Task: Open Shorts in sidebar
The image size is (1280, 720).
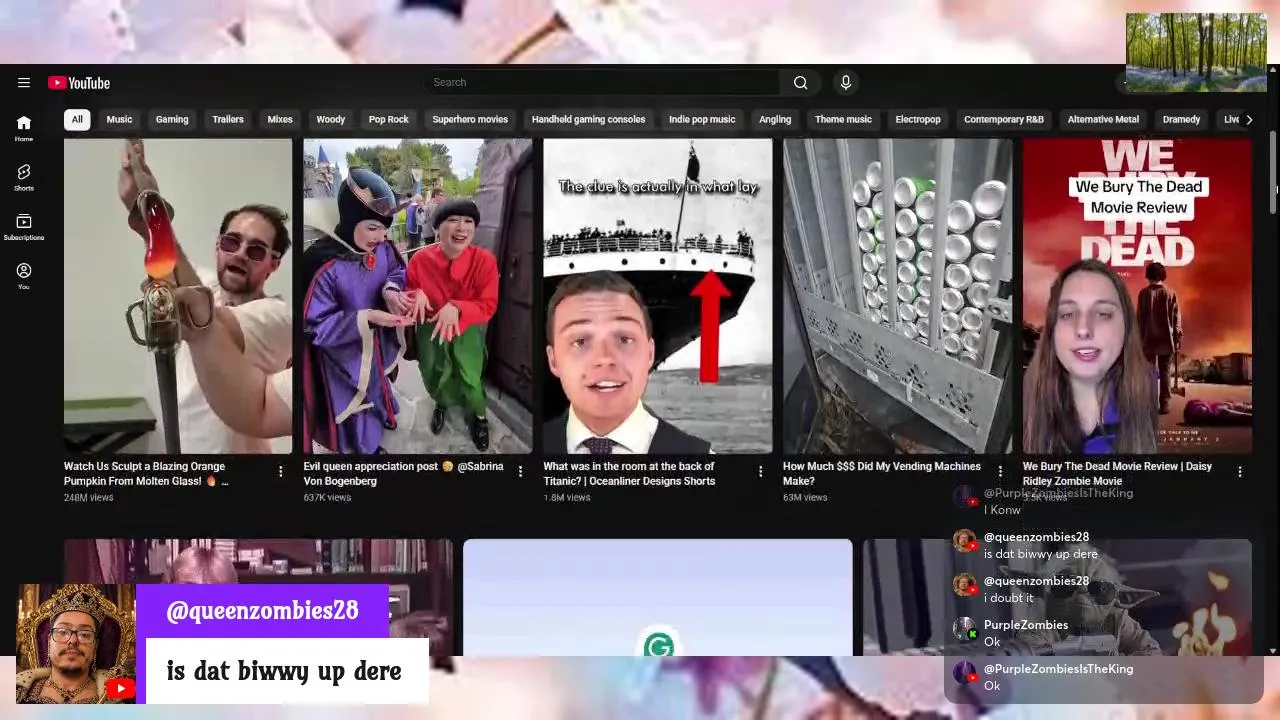Action: point(24,177)
